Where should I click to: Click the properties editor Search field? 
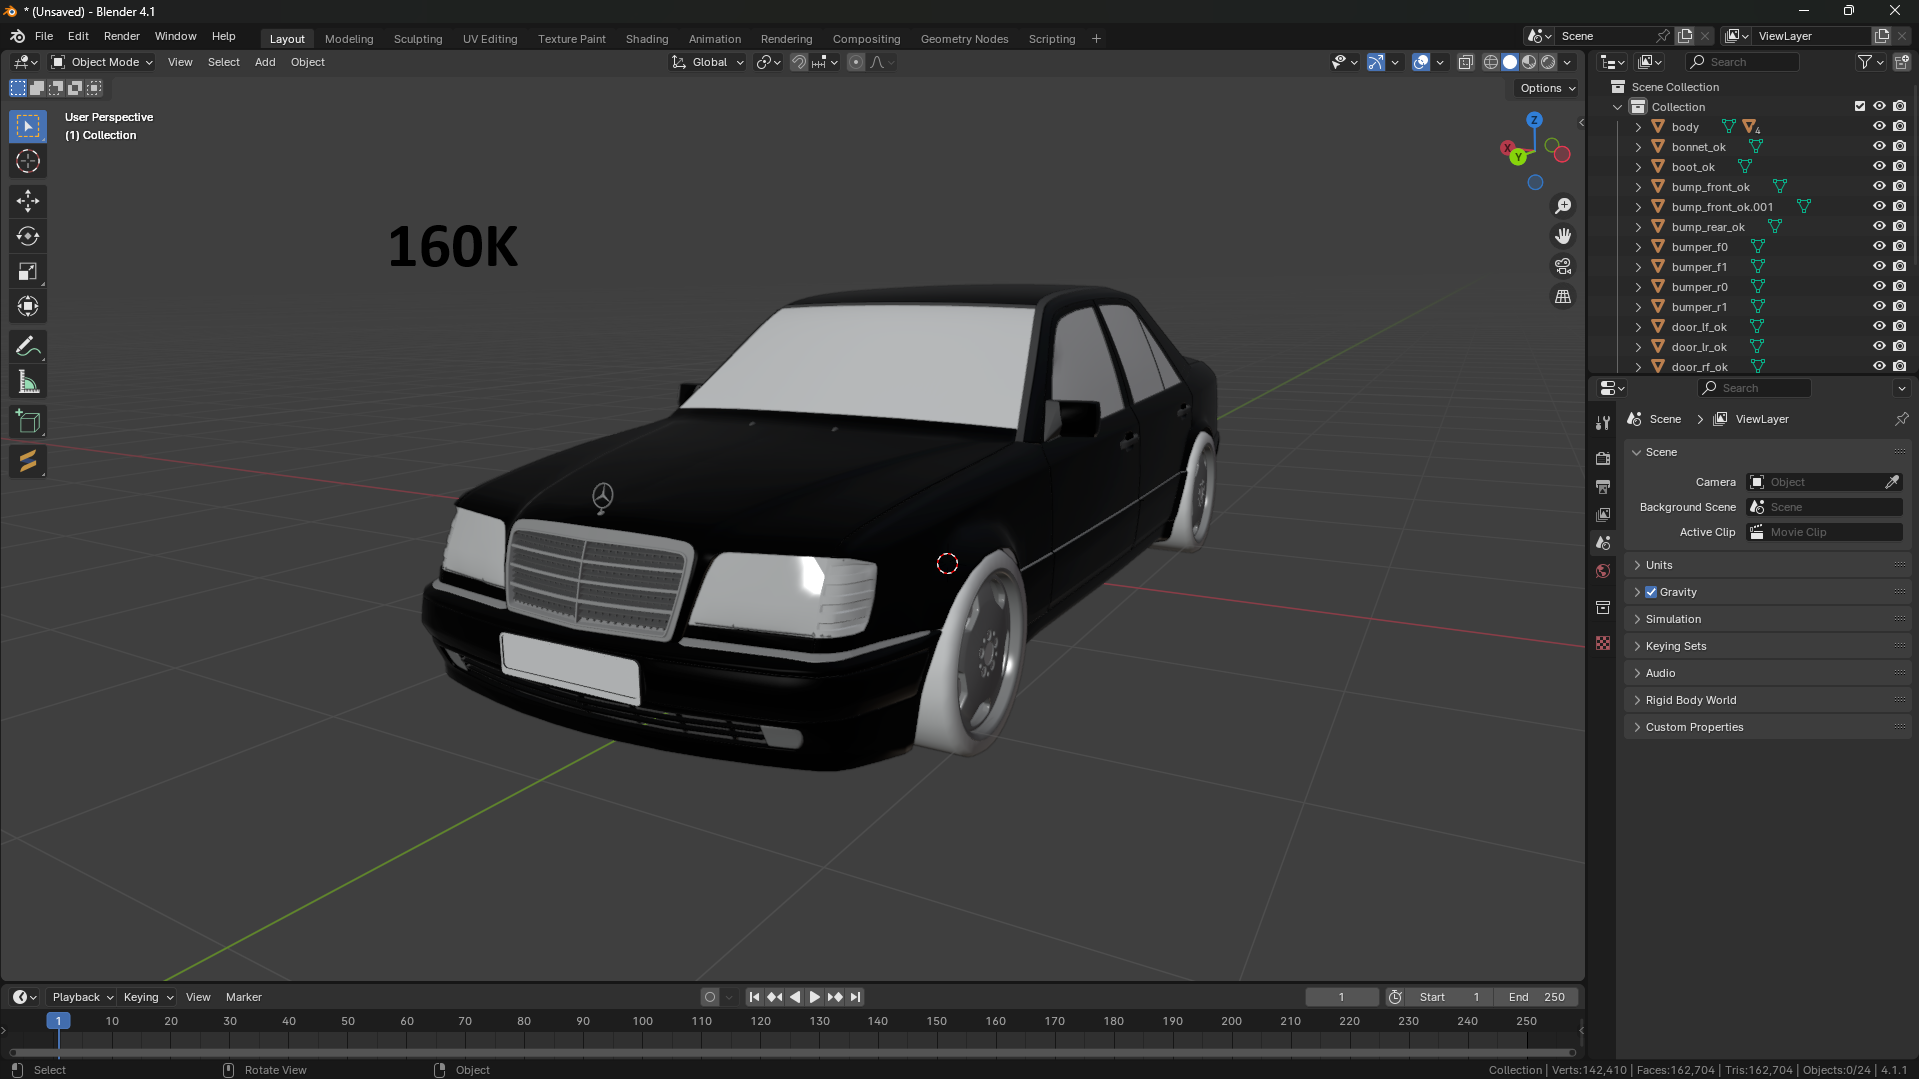pos(1754,388)
